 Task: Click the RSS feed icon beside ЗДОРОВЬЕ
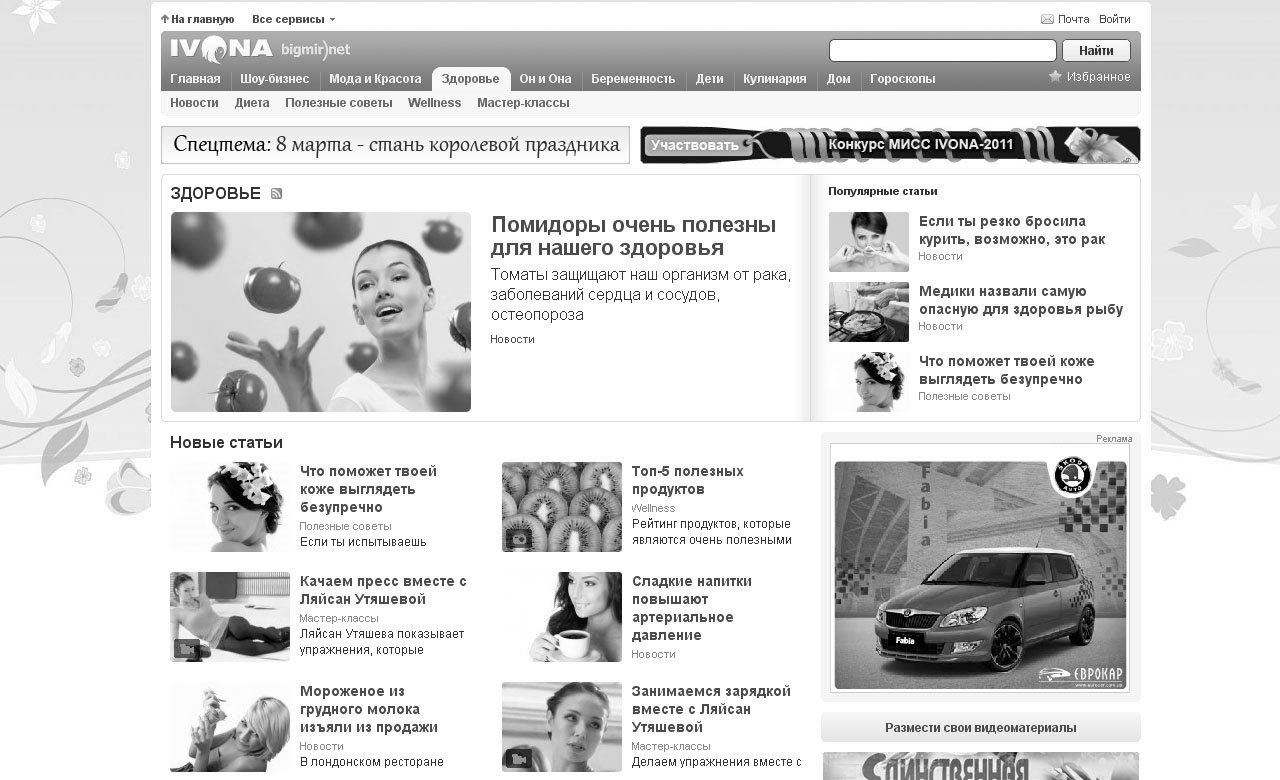[x=277, y=194]
